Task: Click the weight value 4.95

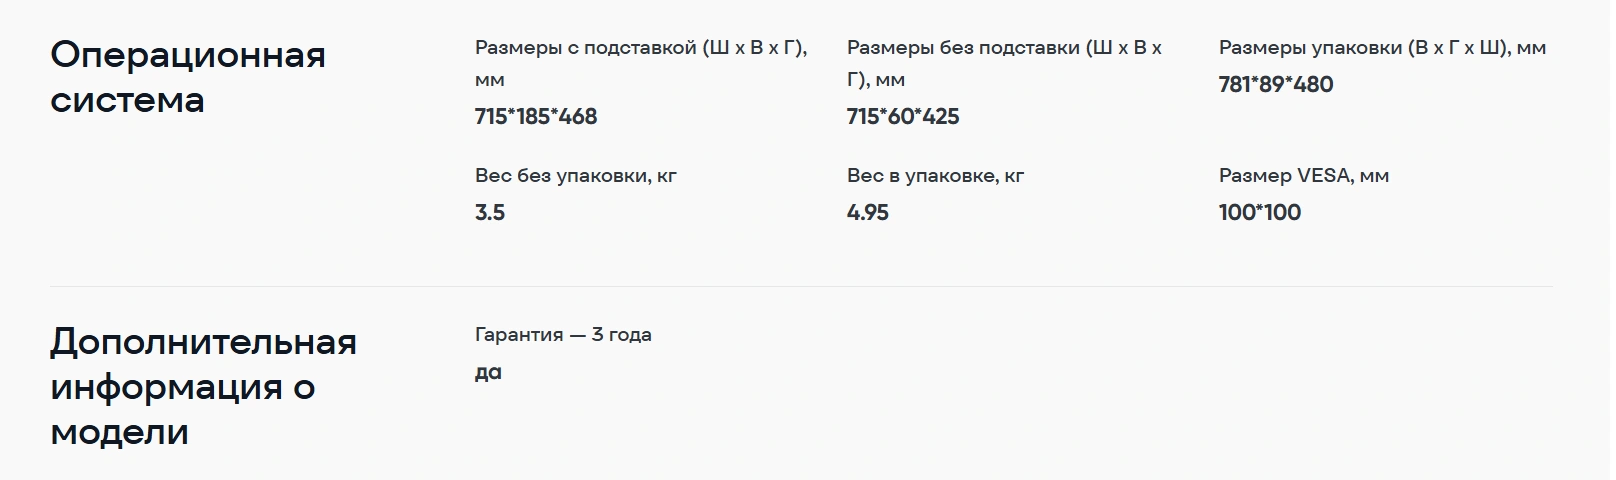Action: pos(868,213)
